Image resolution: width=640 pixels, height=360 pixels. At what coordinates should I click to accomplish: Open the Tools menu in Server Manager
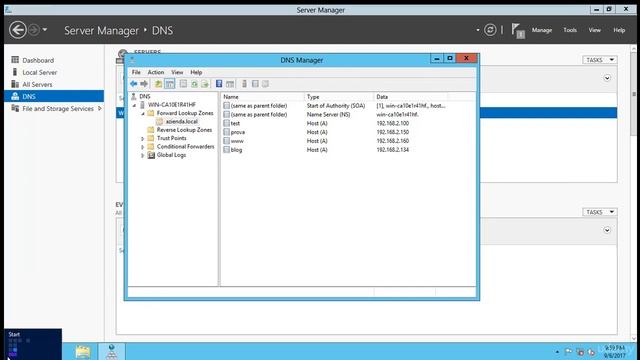click(570, 30)
